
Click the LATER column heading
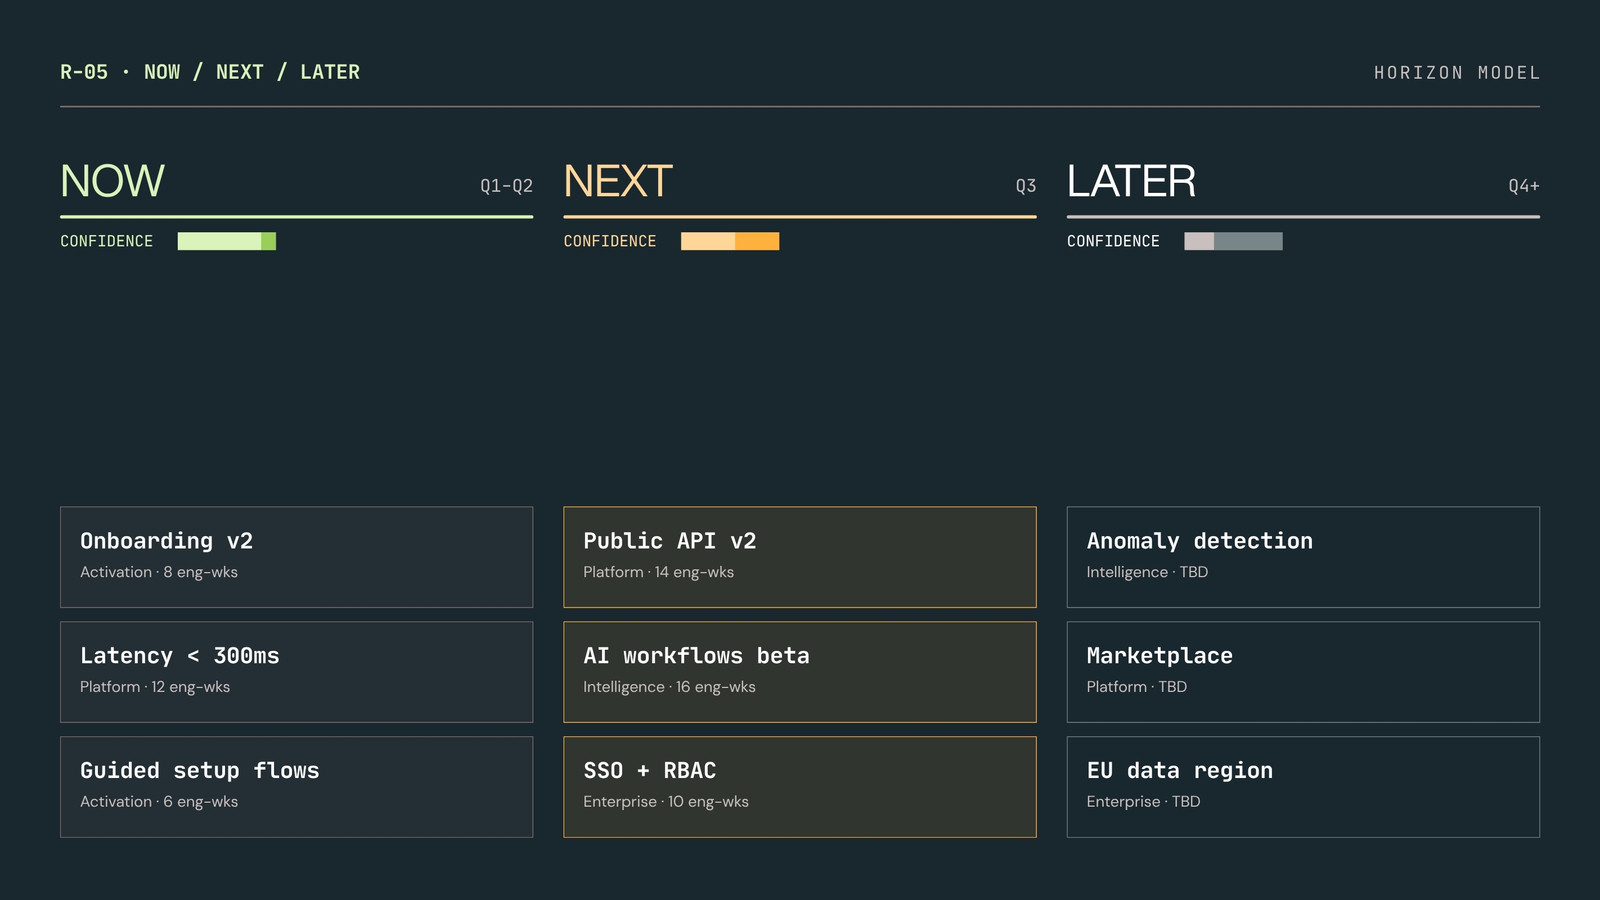1131,181
